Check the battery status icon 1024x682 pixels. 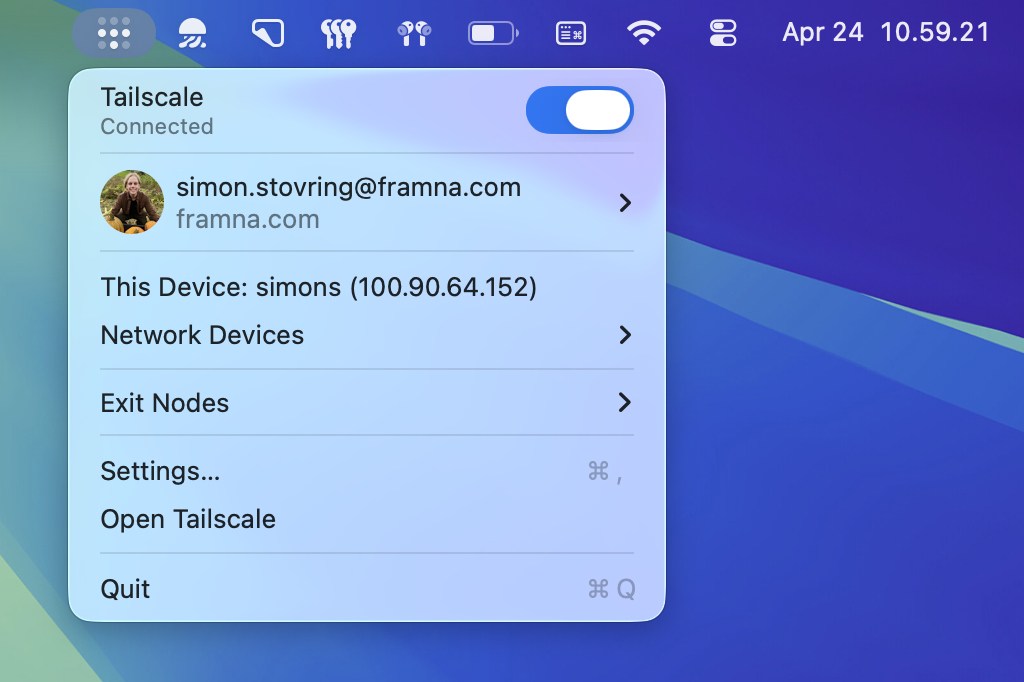492,32
